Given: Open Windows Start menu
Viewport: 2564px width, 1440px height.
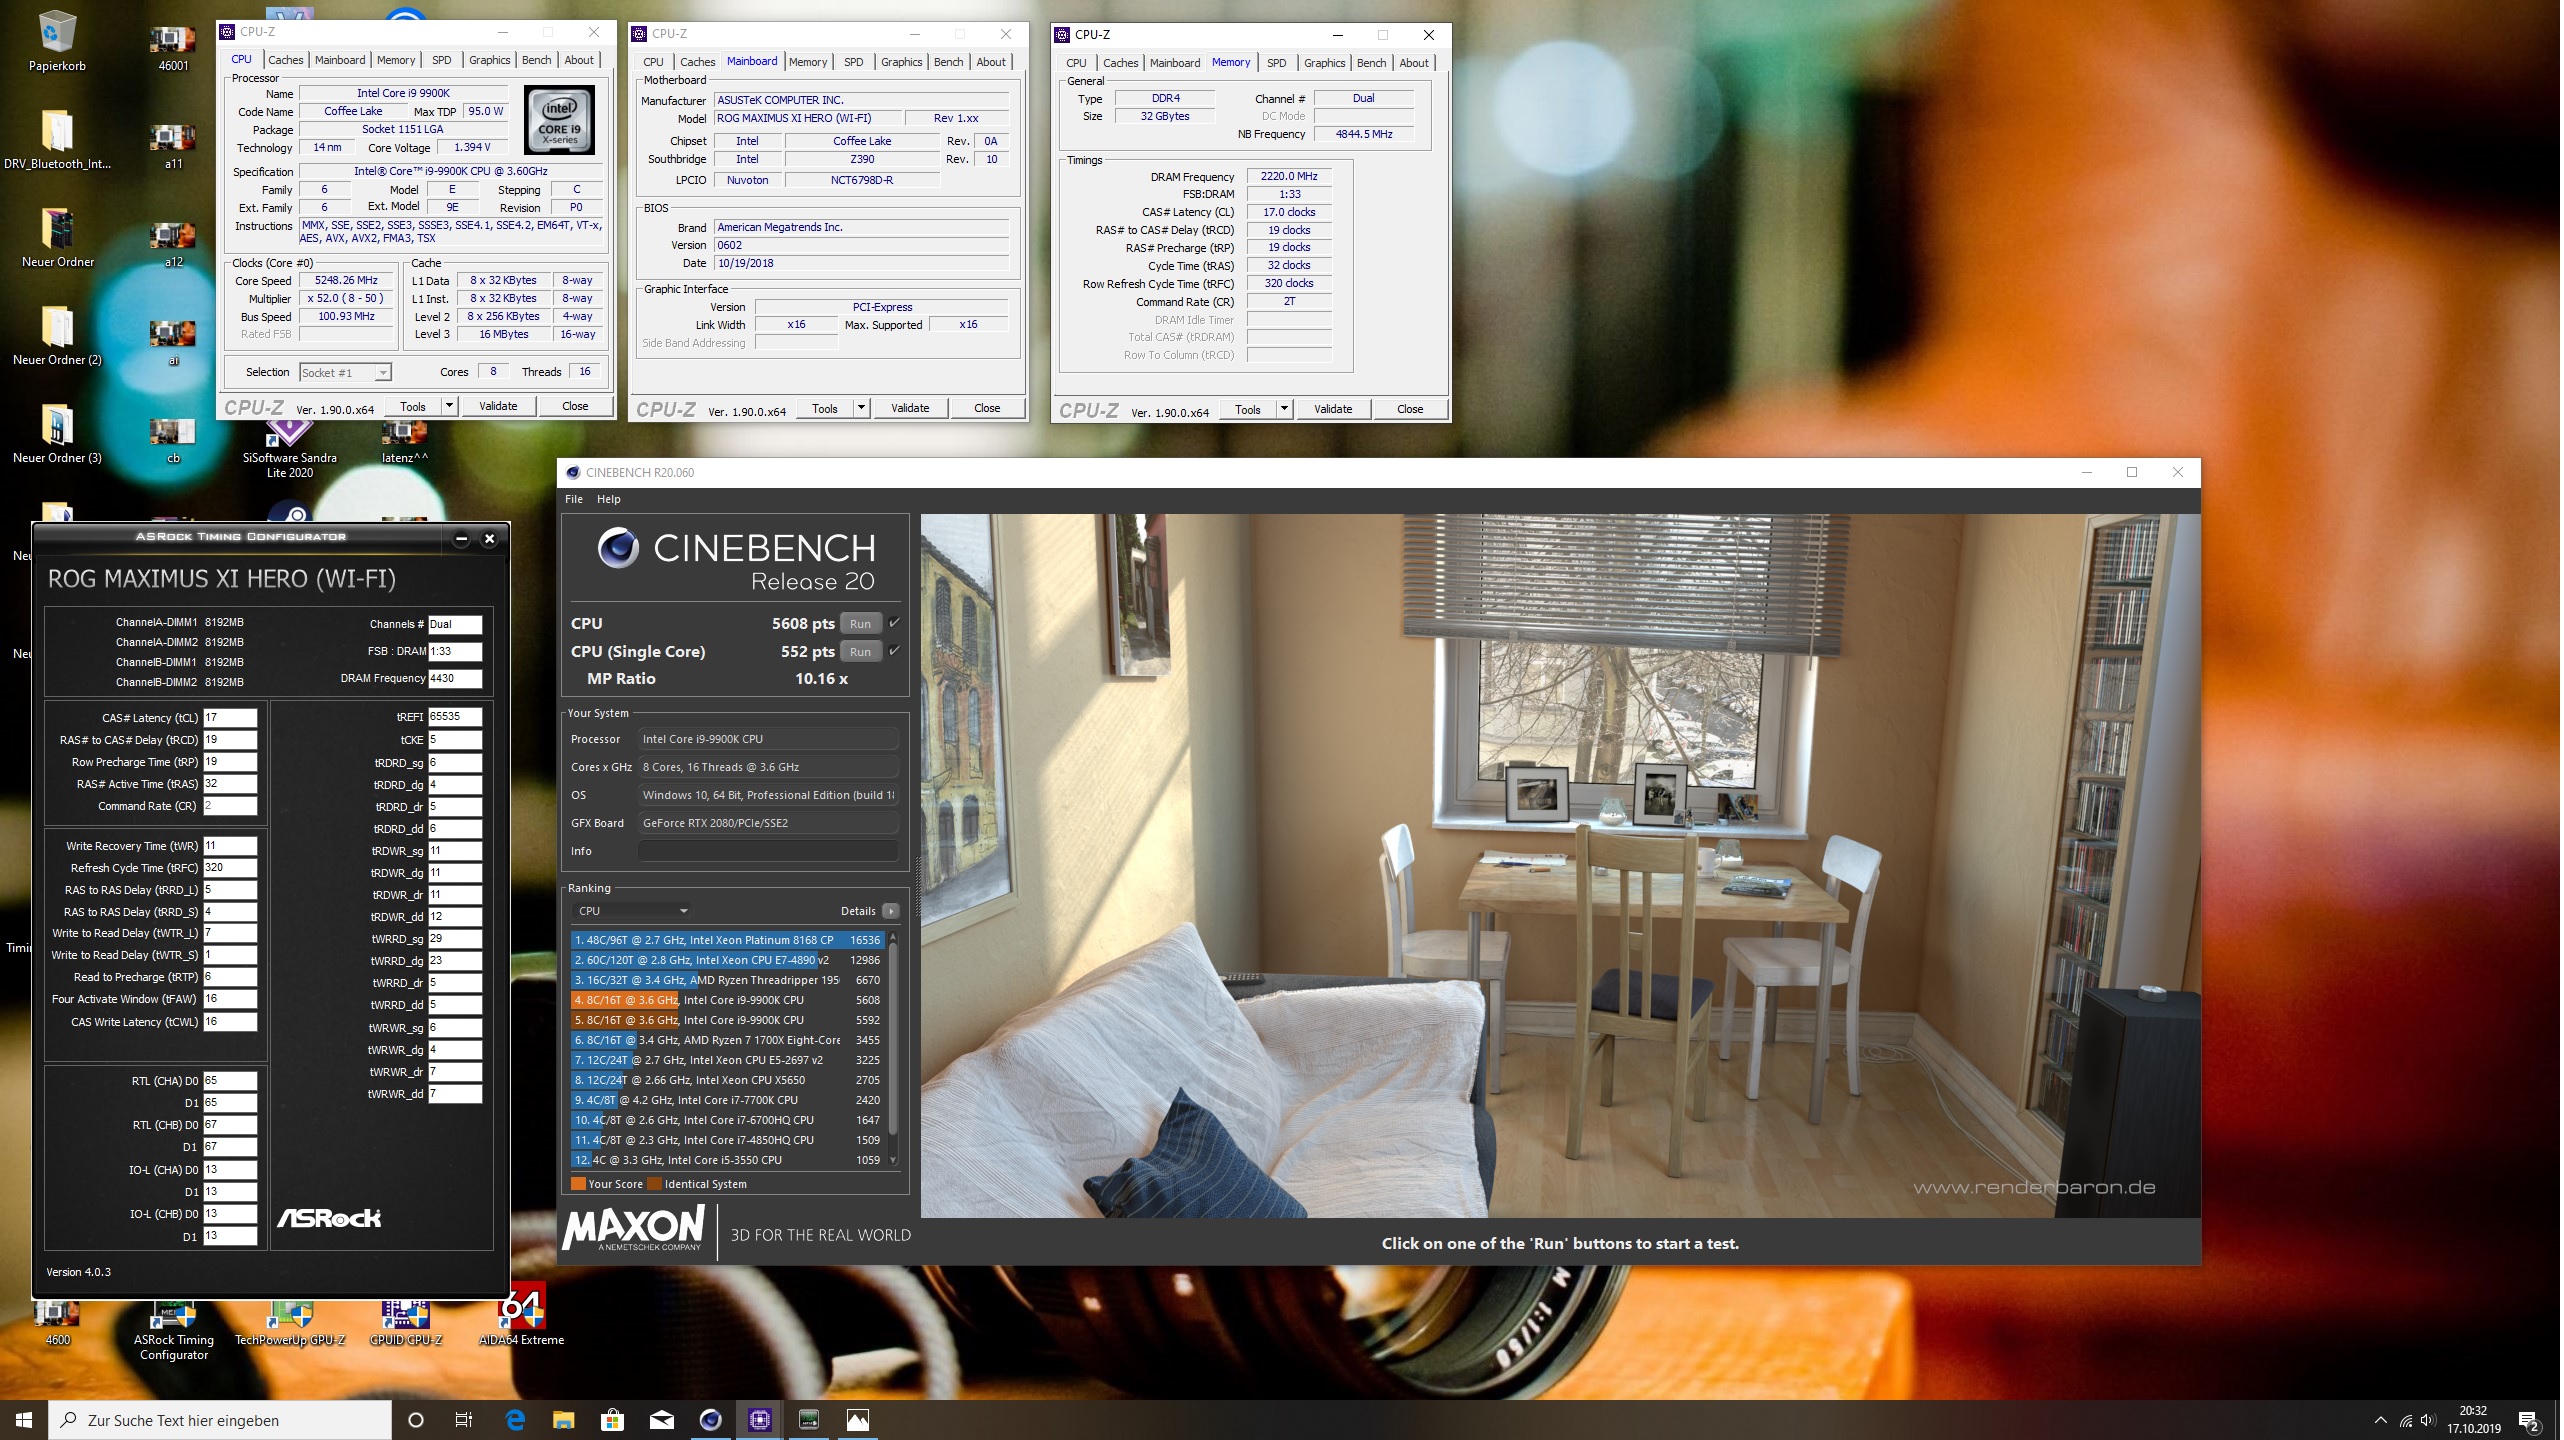Looking at the screenshot, I should coord(24,1420).
